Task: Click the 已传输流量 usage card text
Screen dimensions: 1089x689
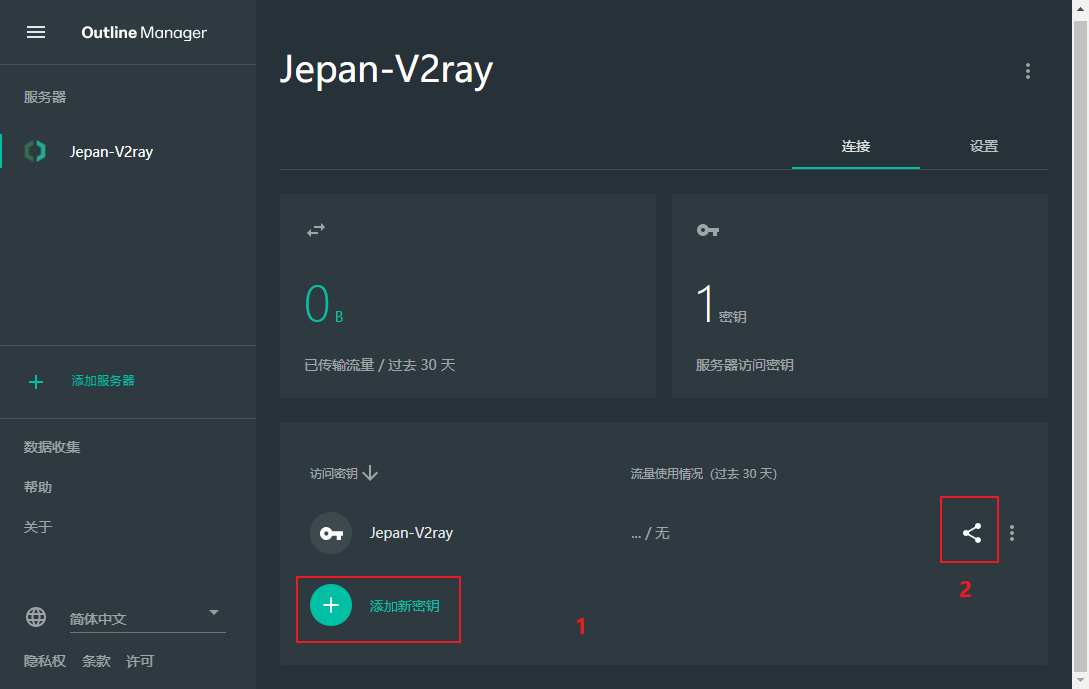Action: (380, 365)
